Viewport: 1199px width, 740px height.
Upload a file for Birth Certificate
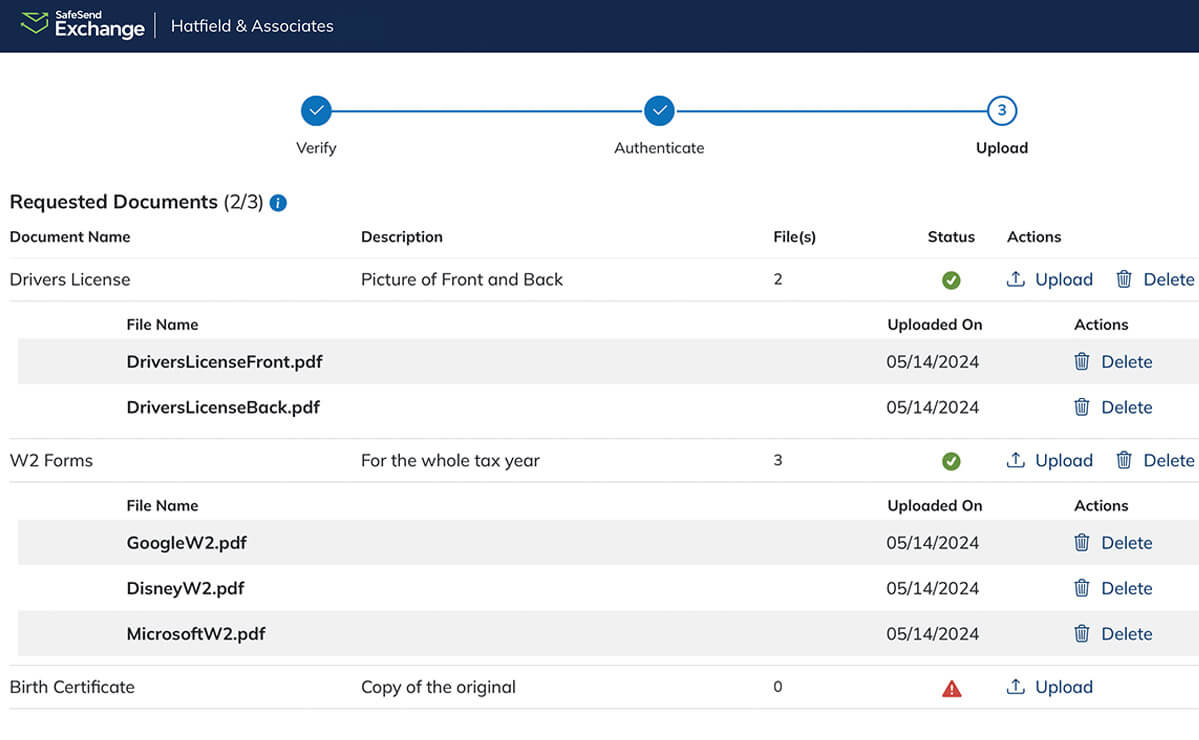point(1050,687)
